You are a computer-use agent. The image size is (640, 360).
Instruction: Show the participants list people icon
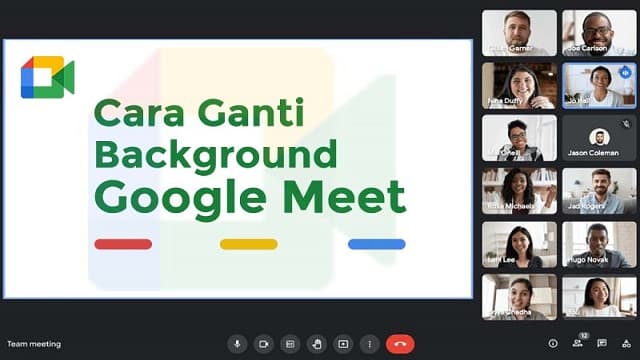(578, 344)
